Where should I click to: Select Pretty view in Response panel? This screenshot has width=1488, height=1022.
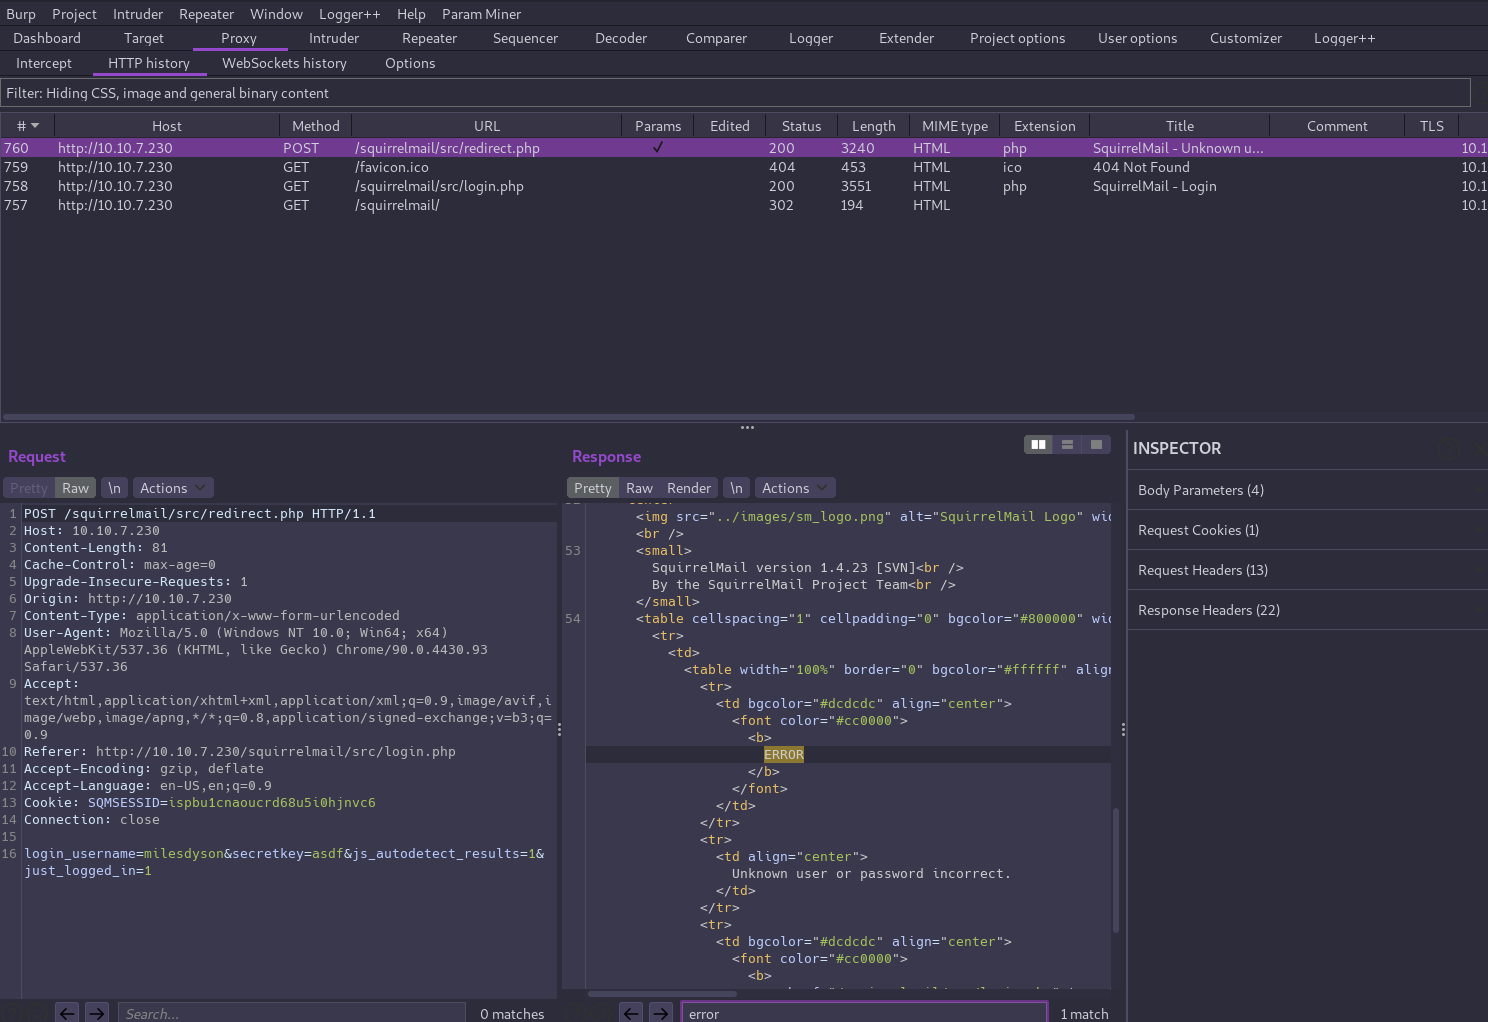592,488
